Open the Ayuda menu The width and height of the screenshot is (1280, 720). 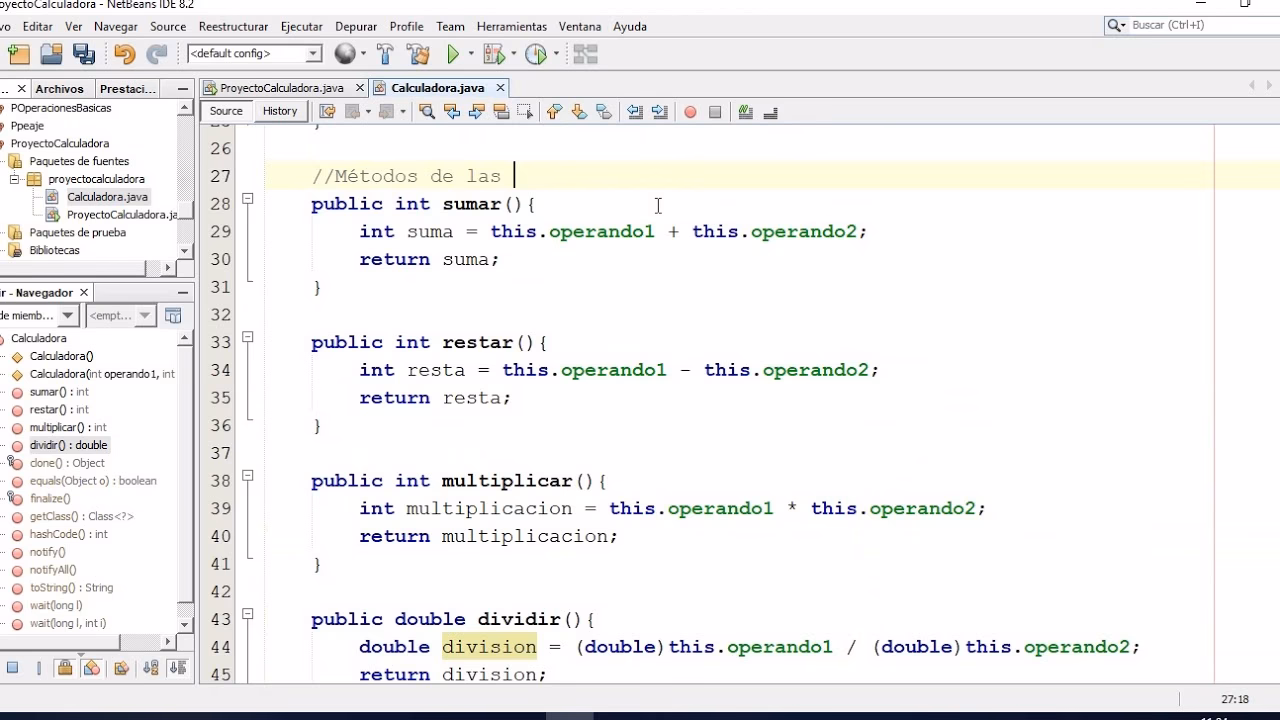630,26
